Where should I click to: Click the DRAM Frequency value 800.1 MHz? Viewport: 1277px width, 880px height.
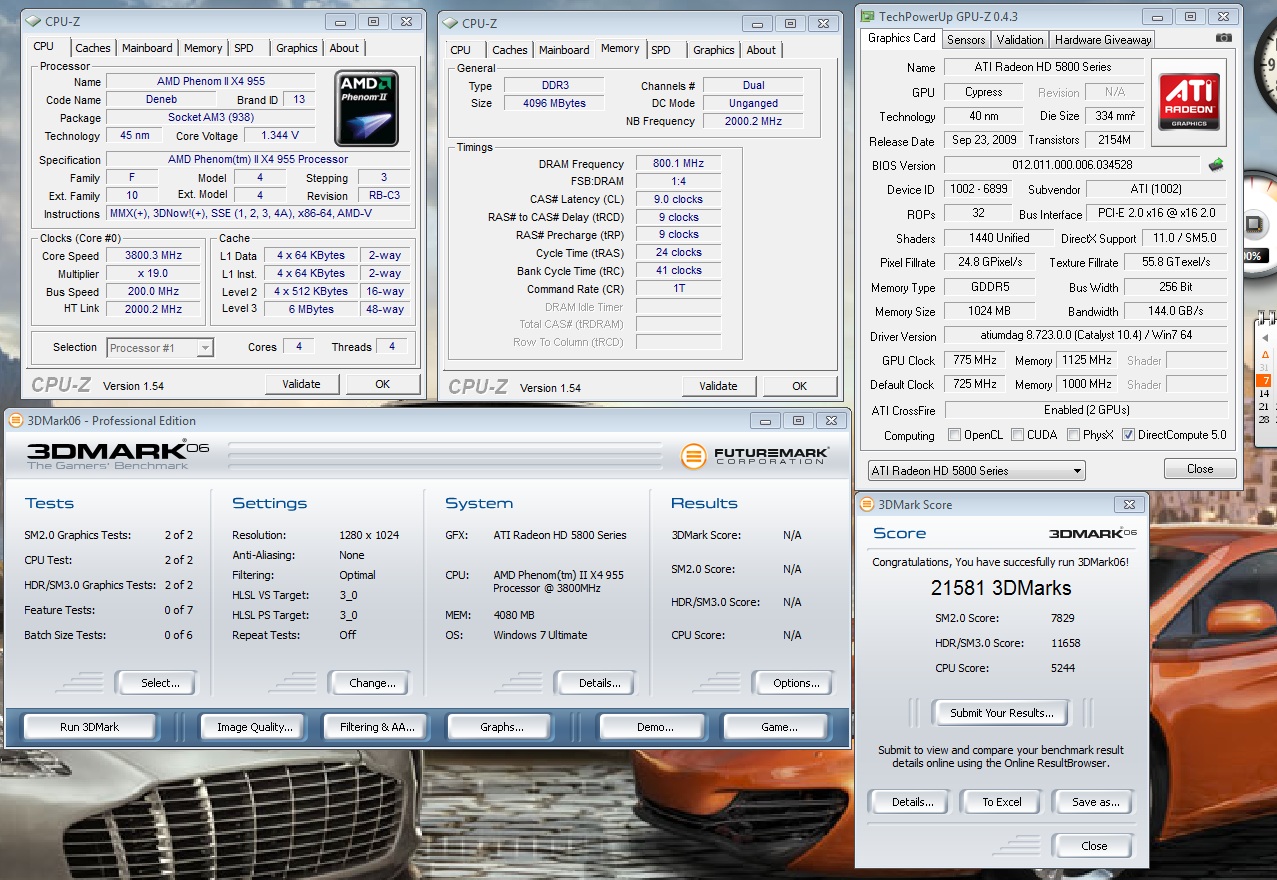click(679, 163)
